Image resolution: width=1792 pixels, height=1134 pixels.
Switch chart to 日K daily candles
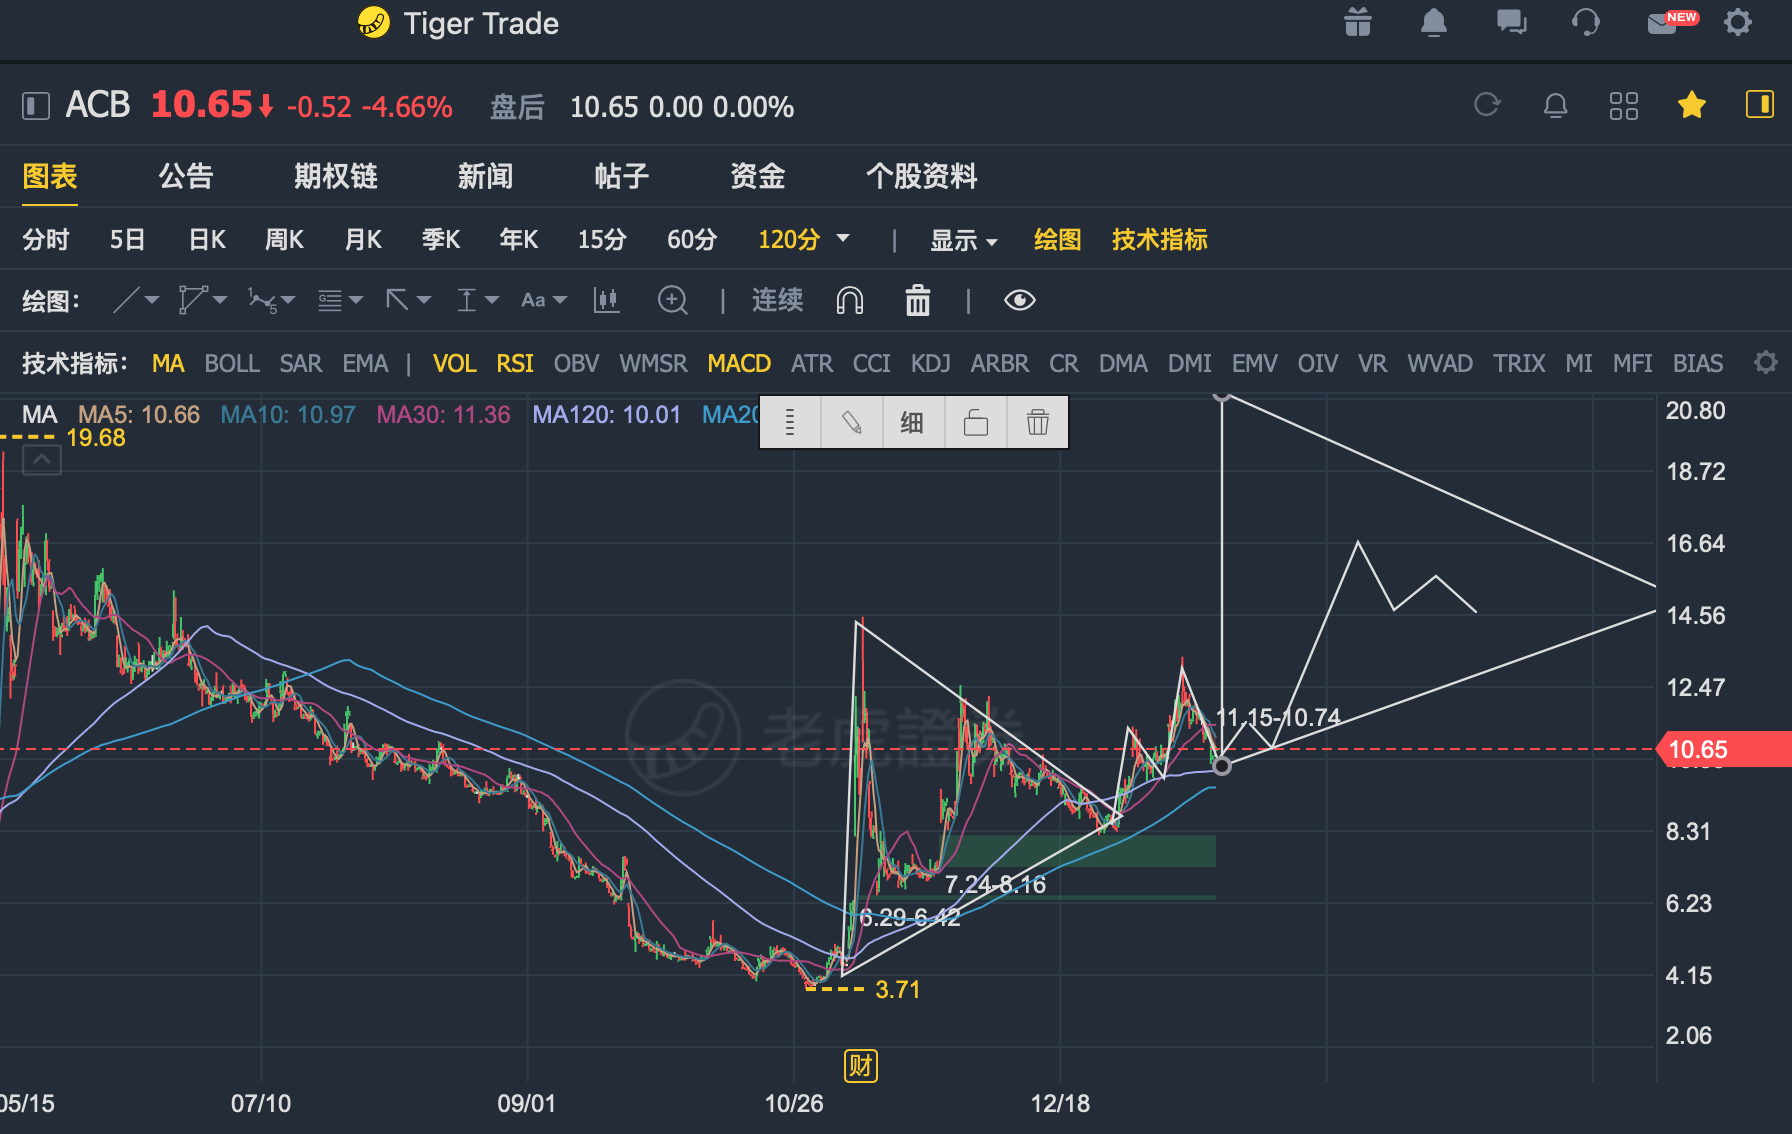(x=207, y=239)
